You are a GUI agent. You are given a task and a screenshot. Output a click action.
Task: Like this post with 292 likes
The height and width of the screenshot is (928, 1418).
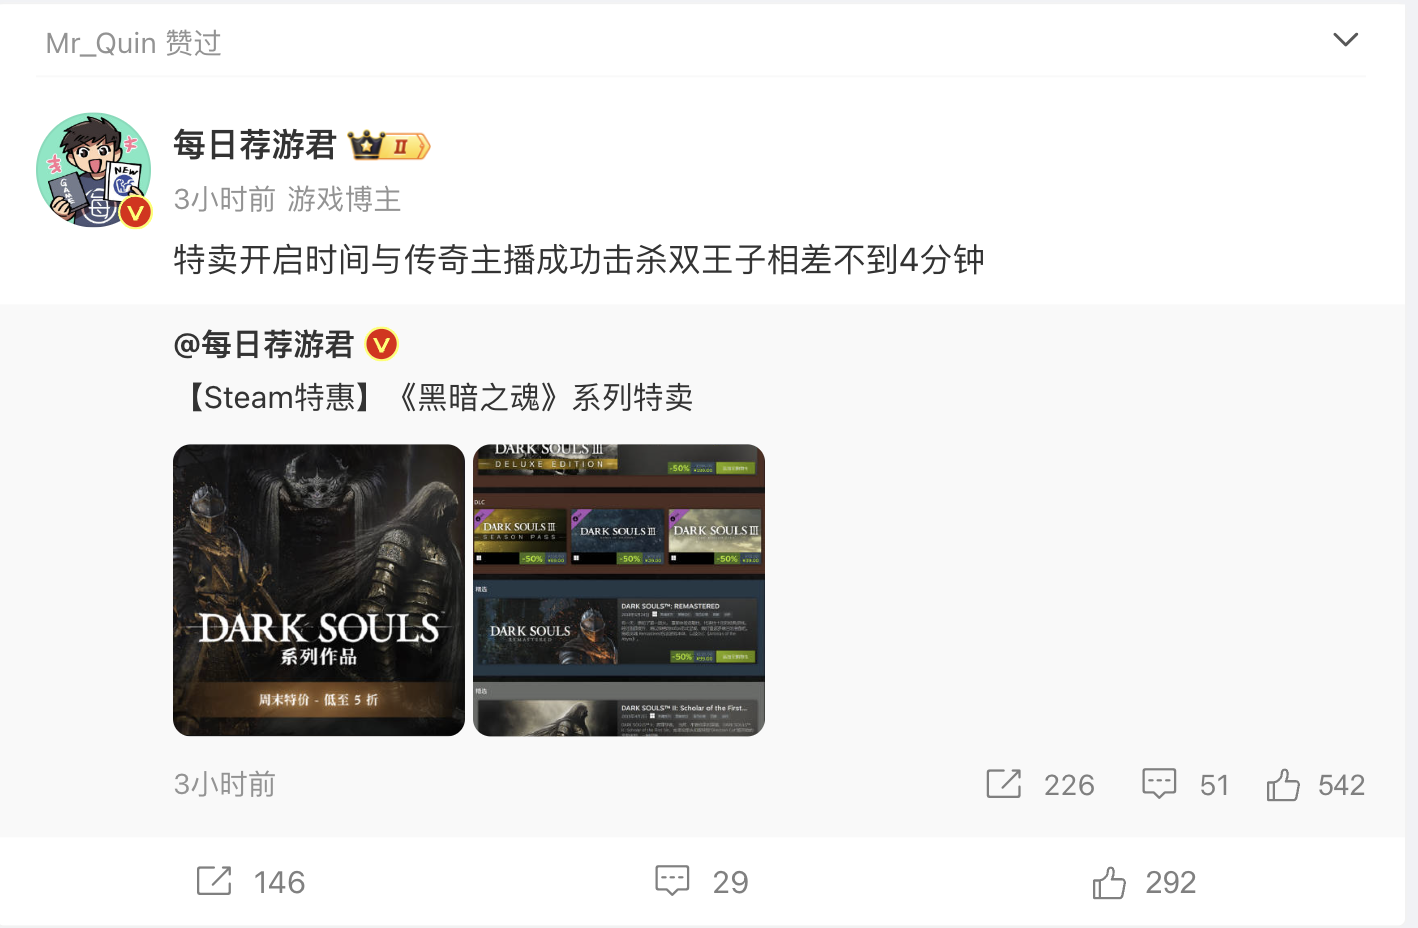coord(1109,882)
